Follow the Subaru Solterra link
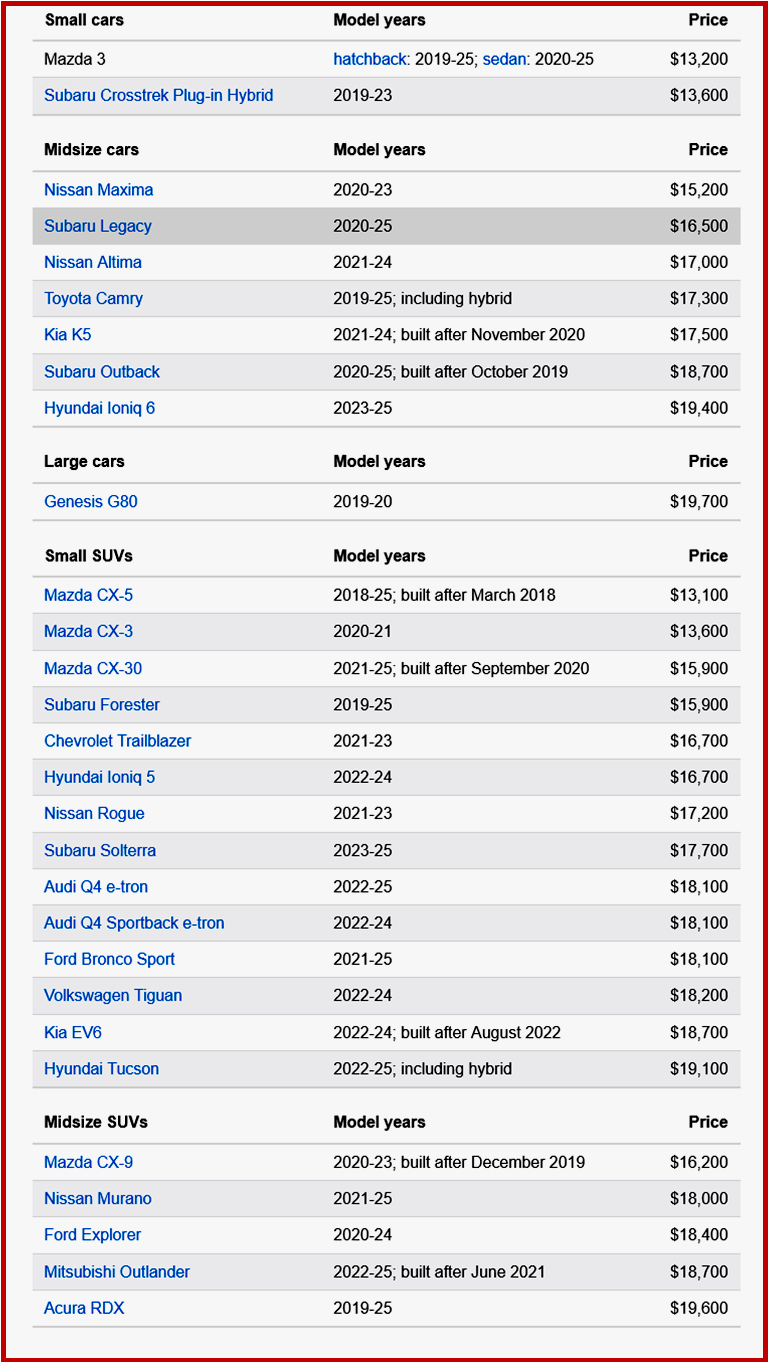The image size is (769, 1363). tap(100, 851)
